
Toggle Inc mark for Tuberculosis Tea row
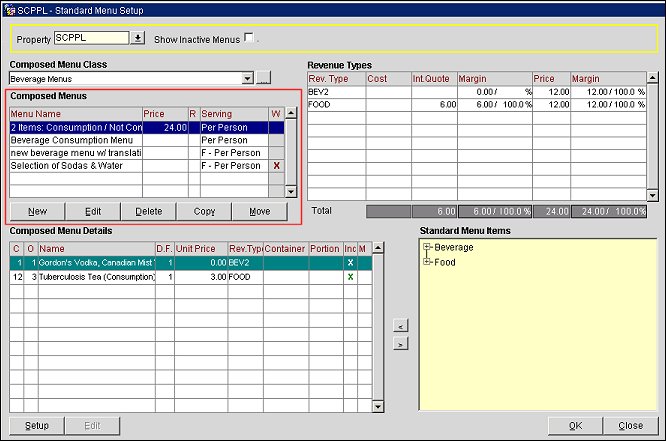[x=350, y=276]
